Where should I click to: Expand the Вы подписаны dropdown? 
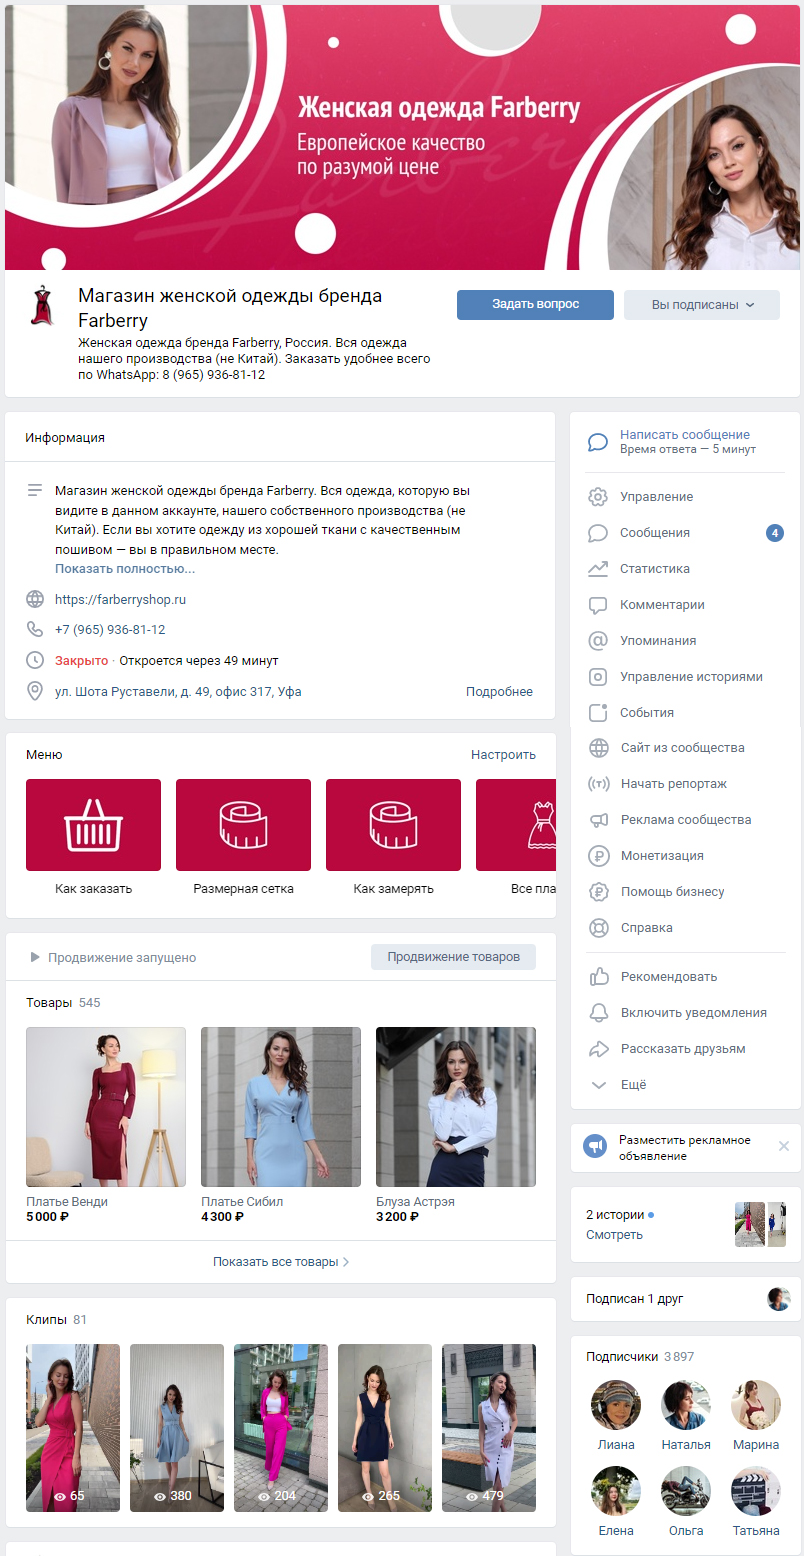pos(702,305)
